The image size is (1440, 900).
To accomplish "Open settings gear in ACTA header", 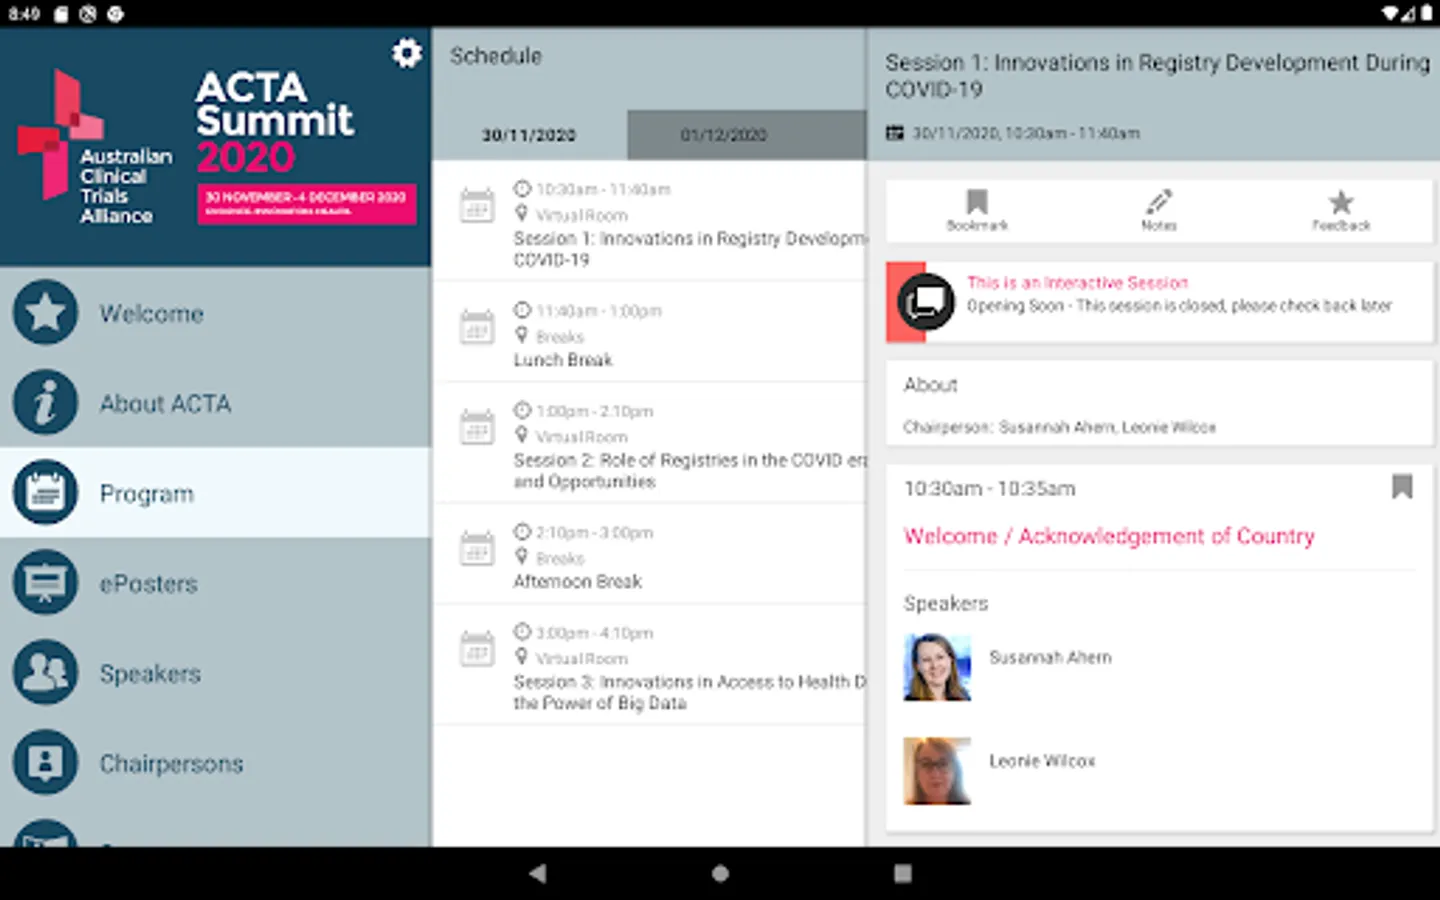I will (406, 53).
